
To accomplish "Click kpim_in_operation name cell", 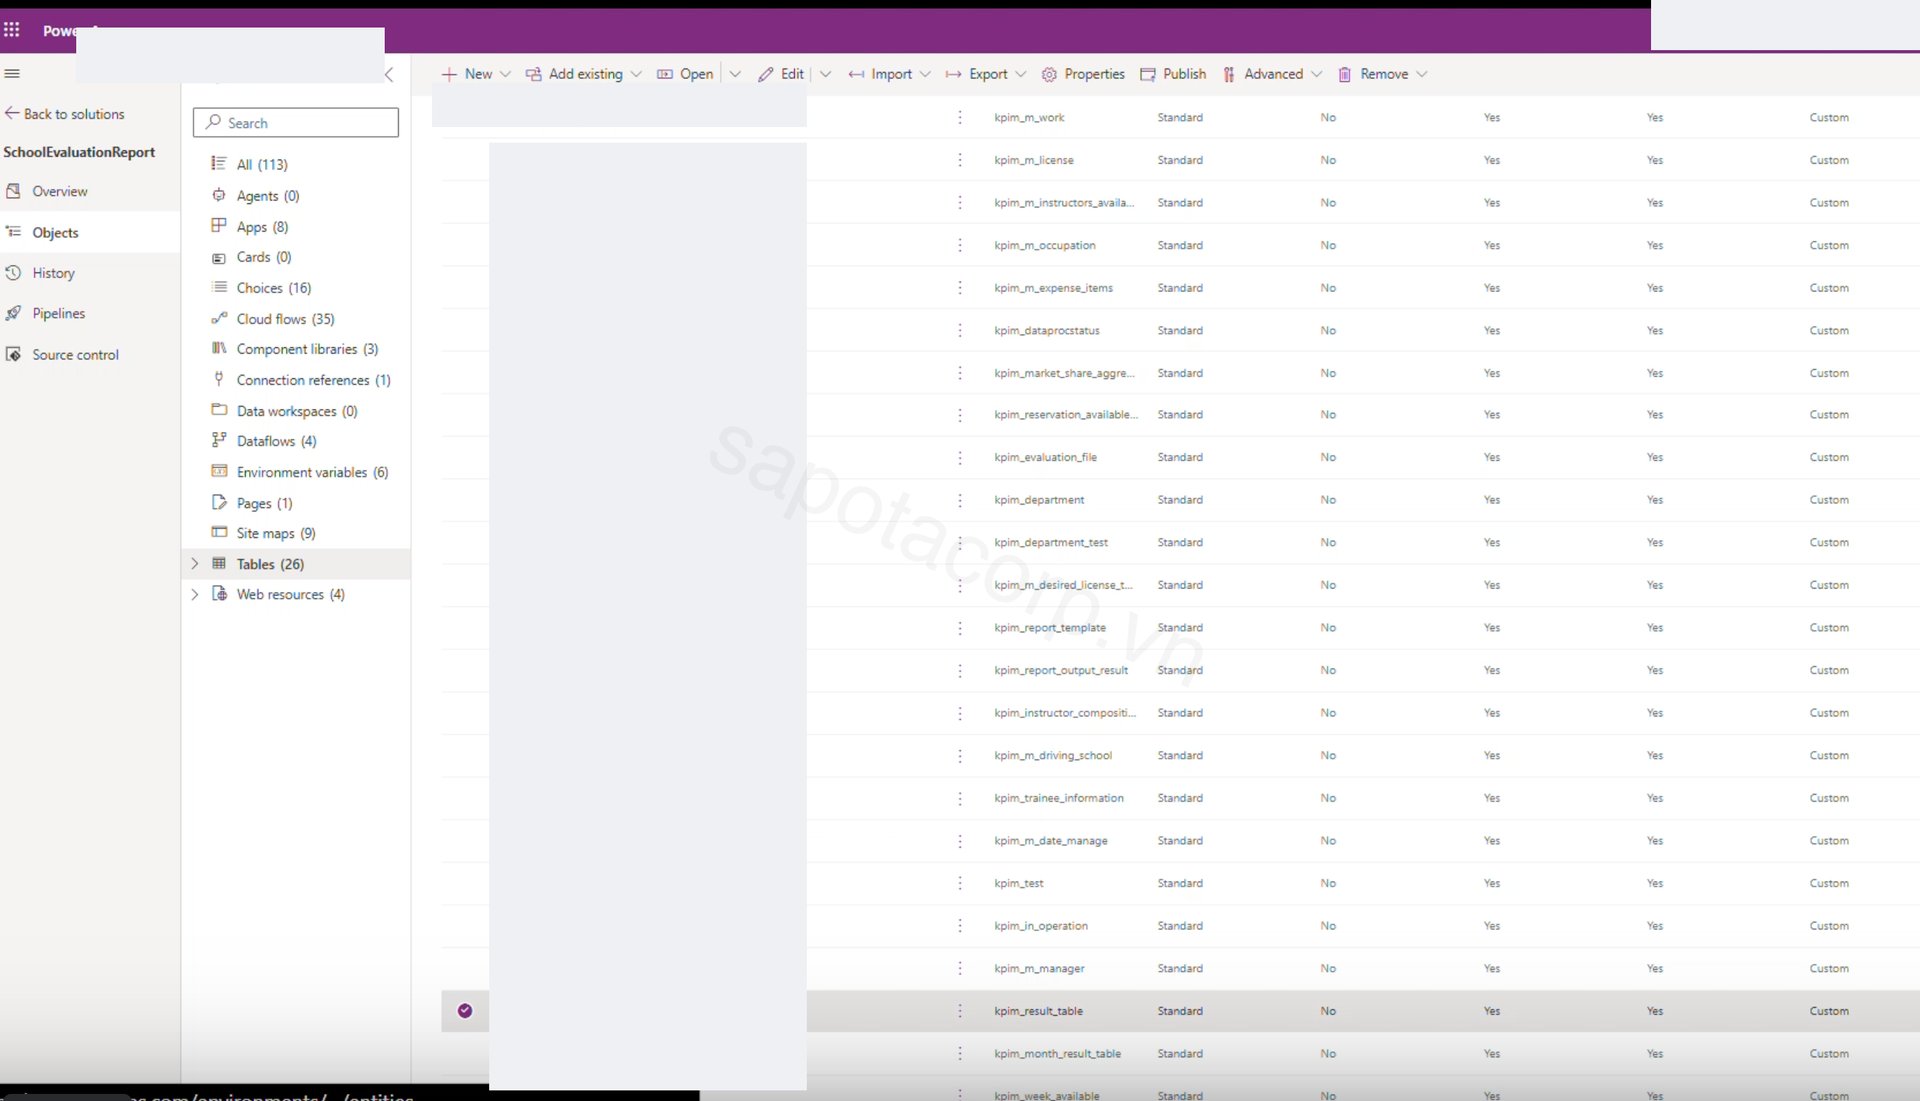I will click(1041, 926).
